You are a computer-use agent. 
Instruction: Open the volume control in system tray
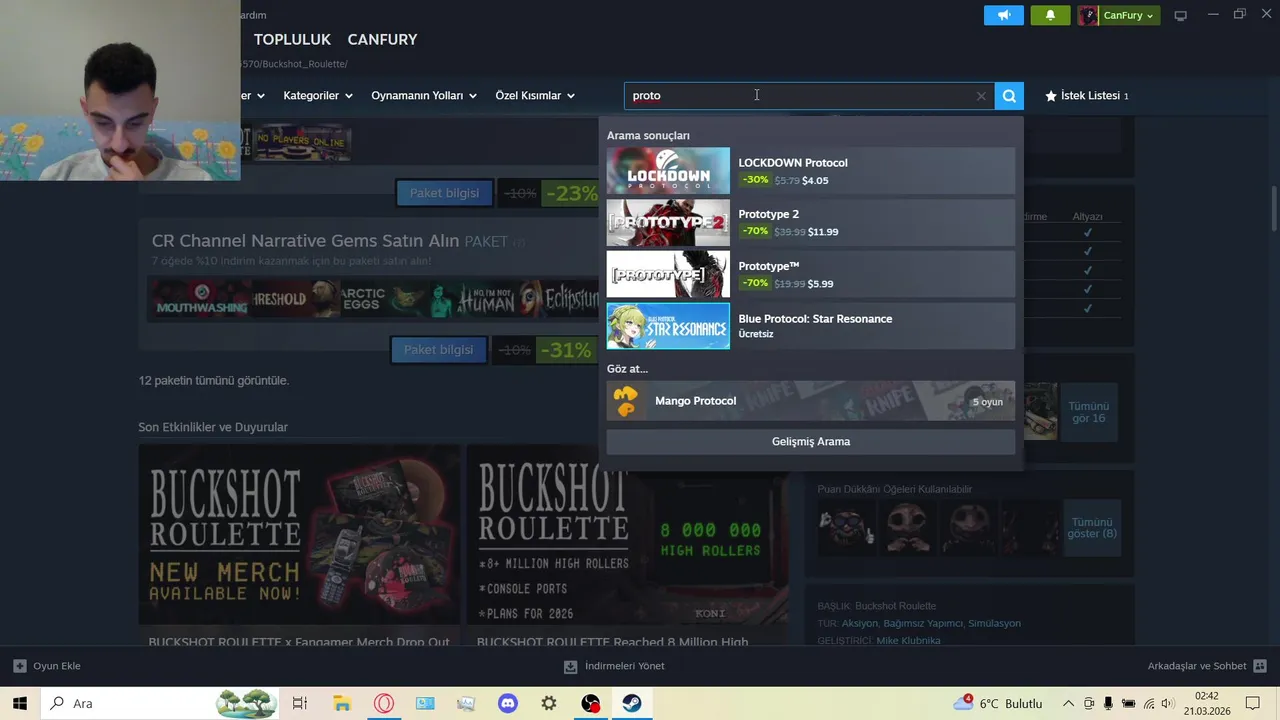[1169, 704]
